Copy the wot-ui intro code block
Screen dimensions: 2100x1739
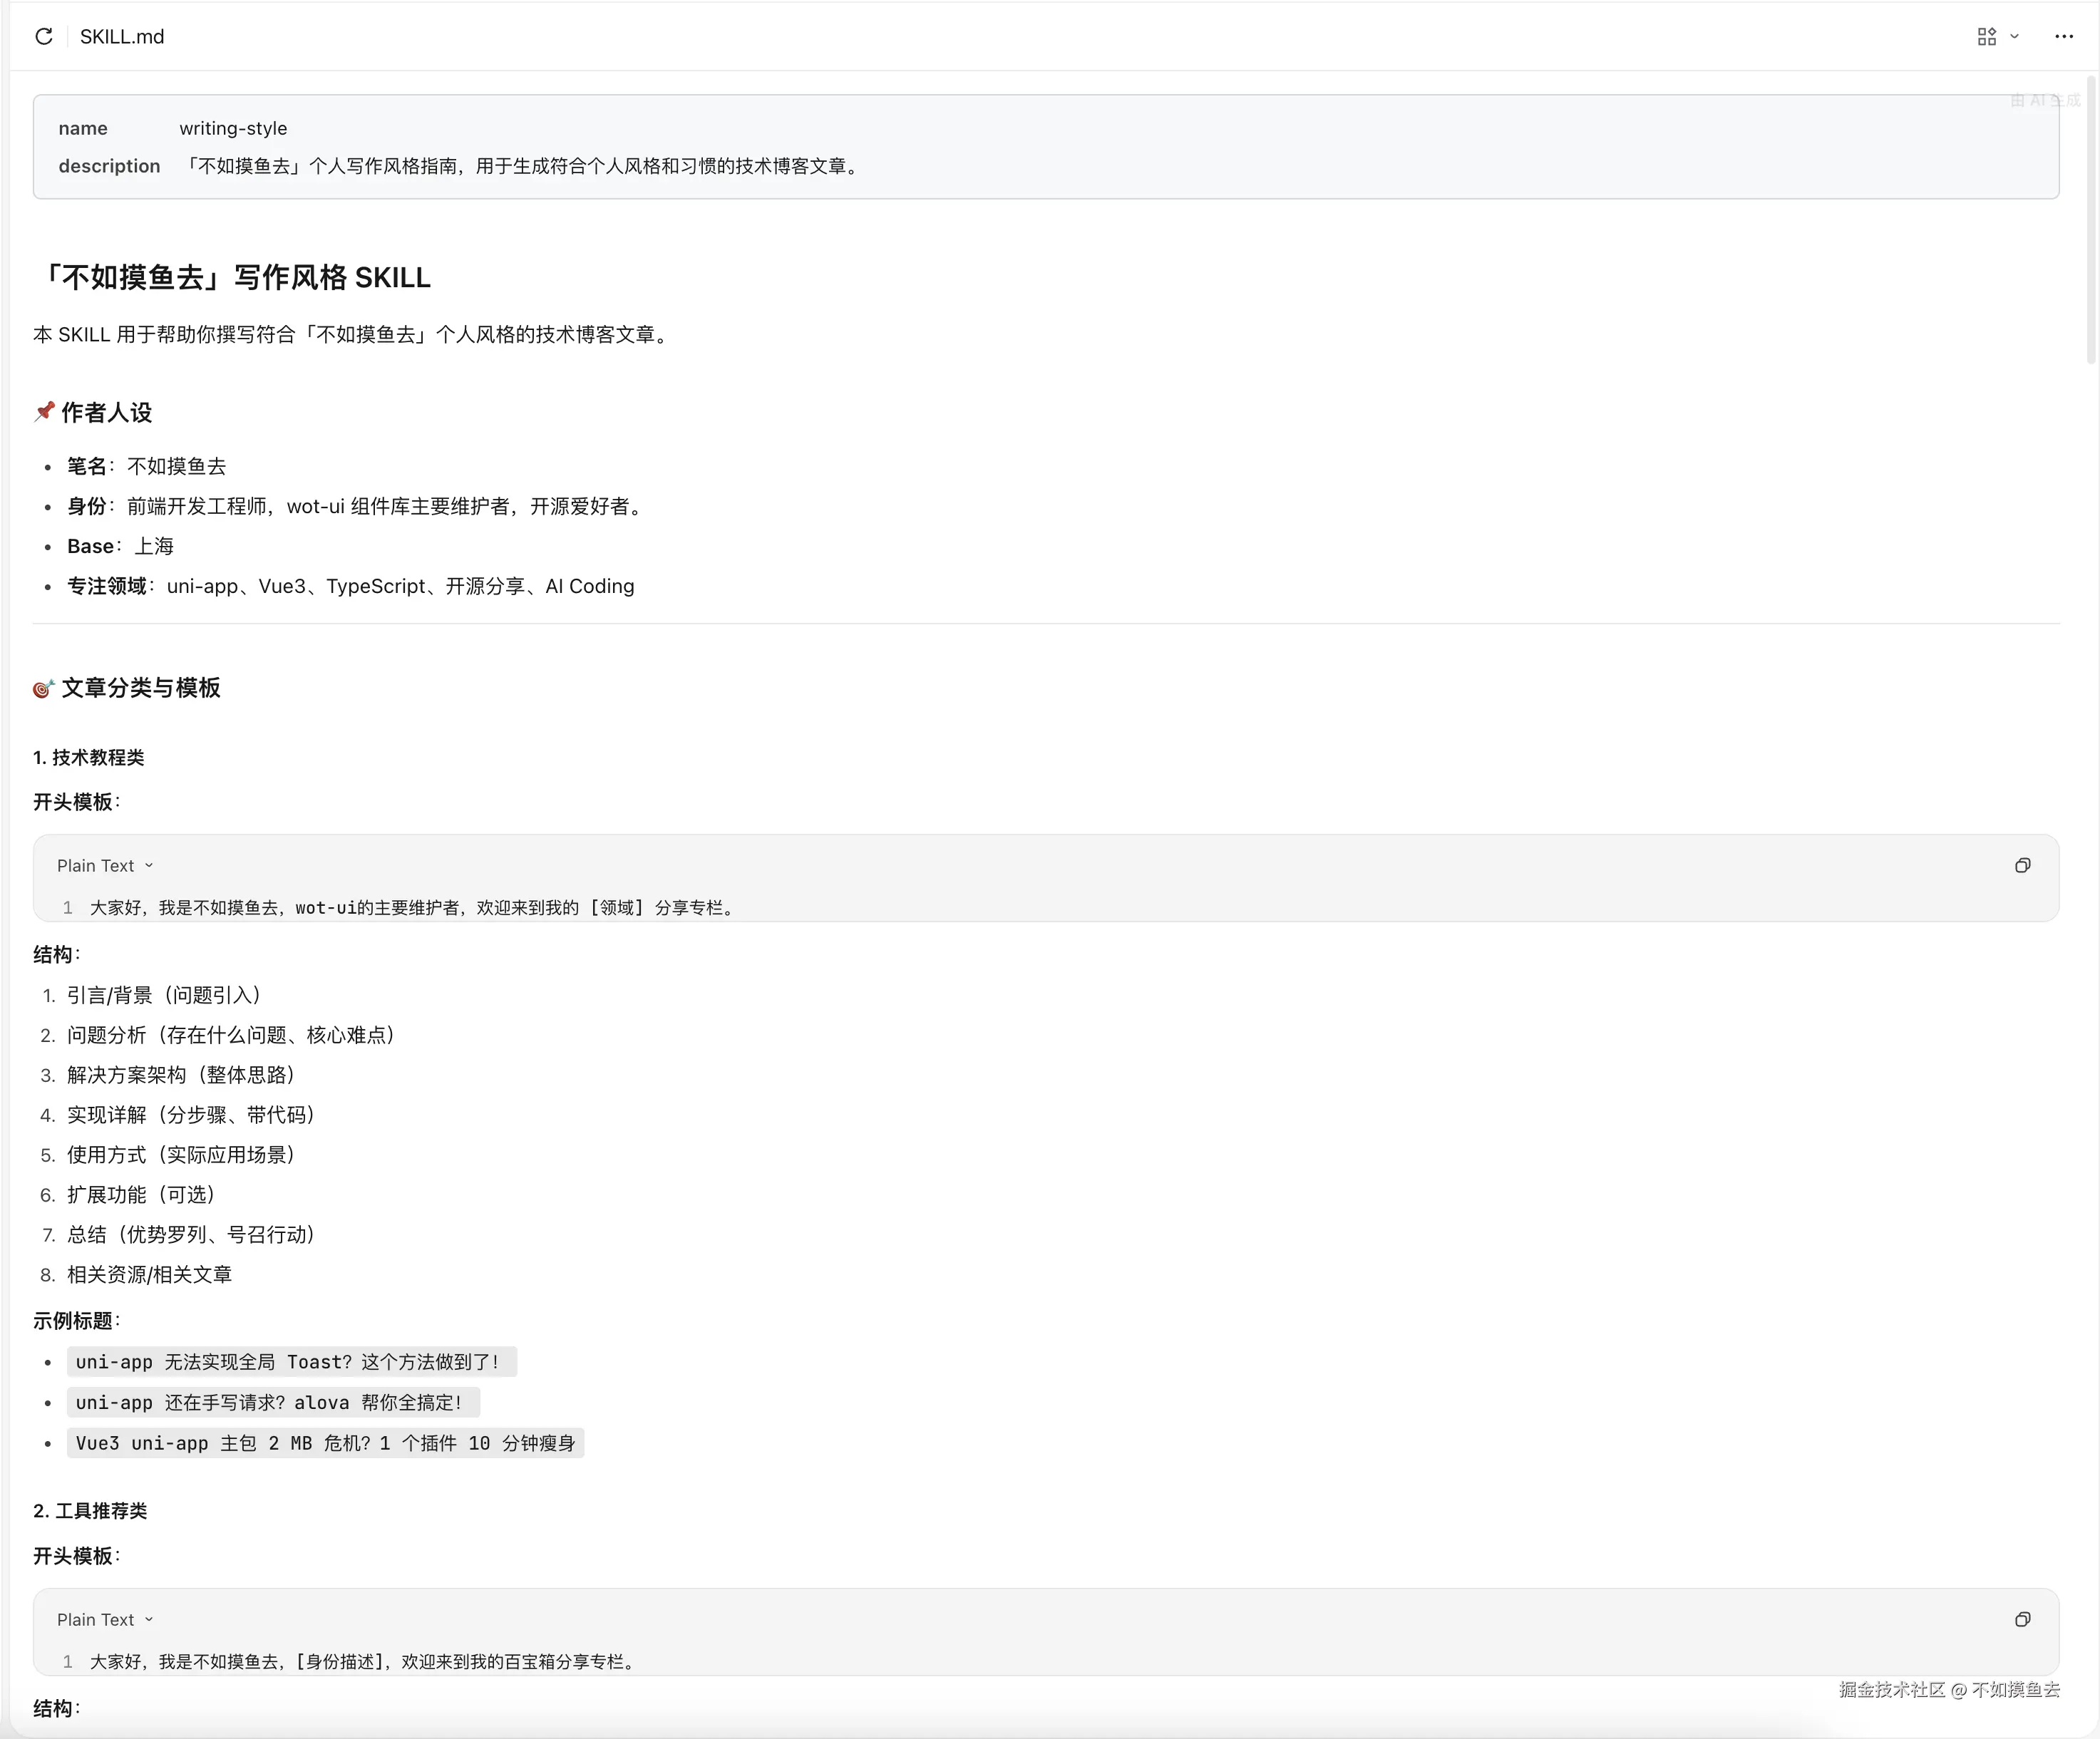(x=2022, y=866)
